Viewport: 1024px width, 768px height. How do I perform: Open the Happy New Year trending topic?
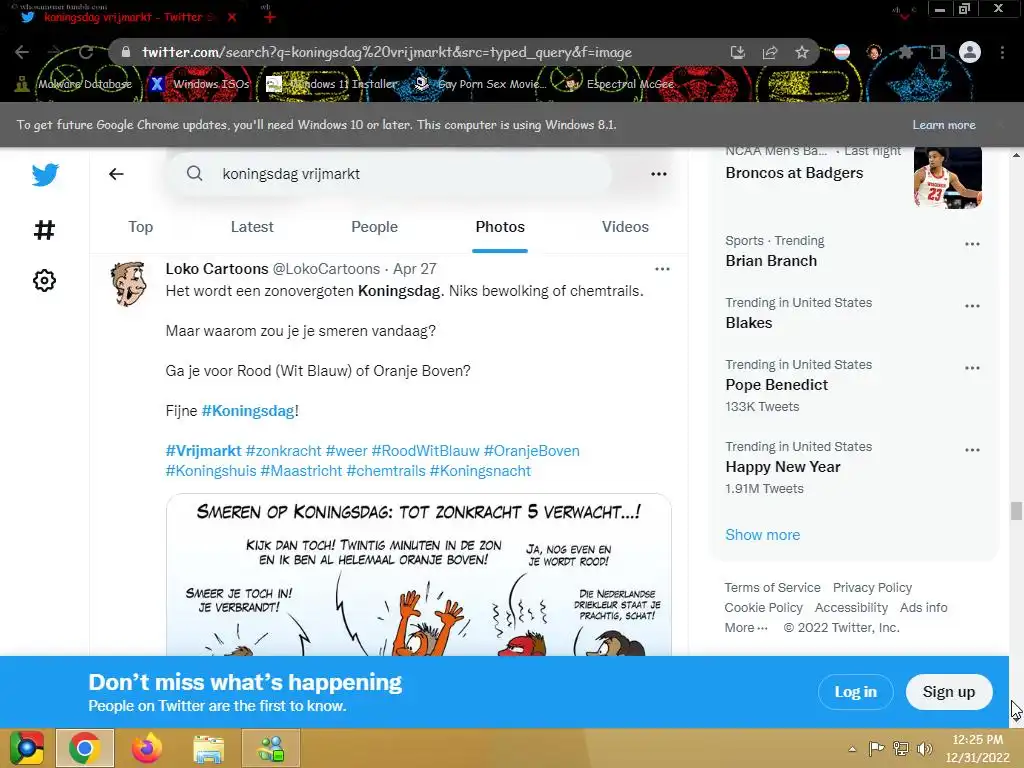[783, 467]
